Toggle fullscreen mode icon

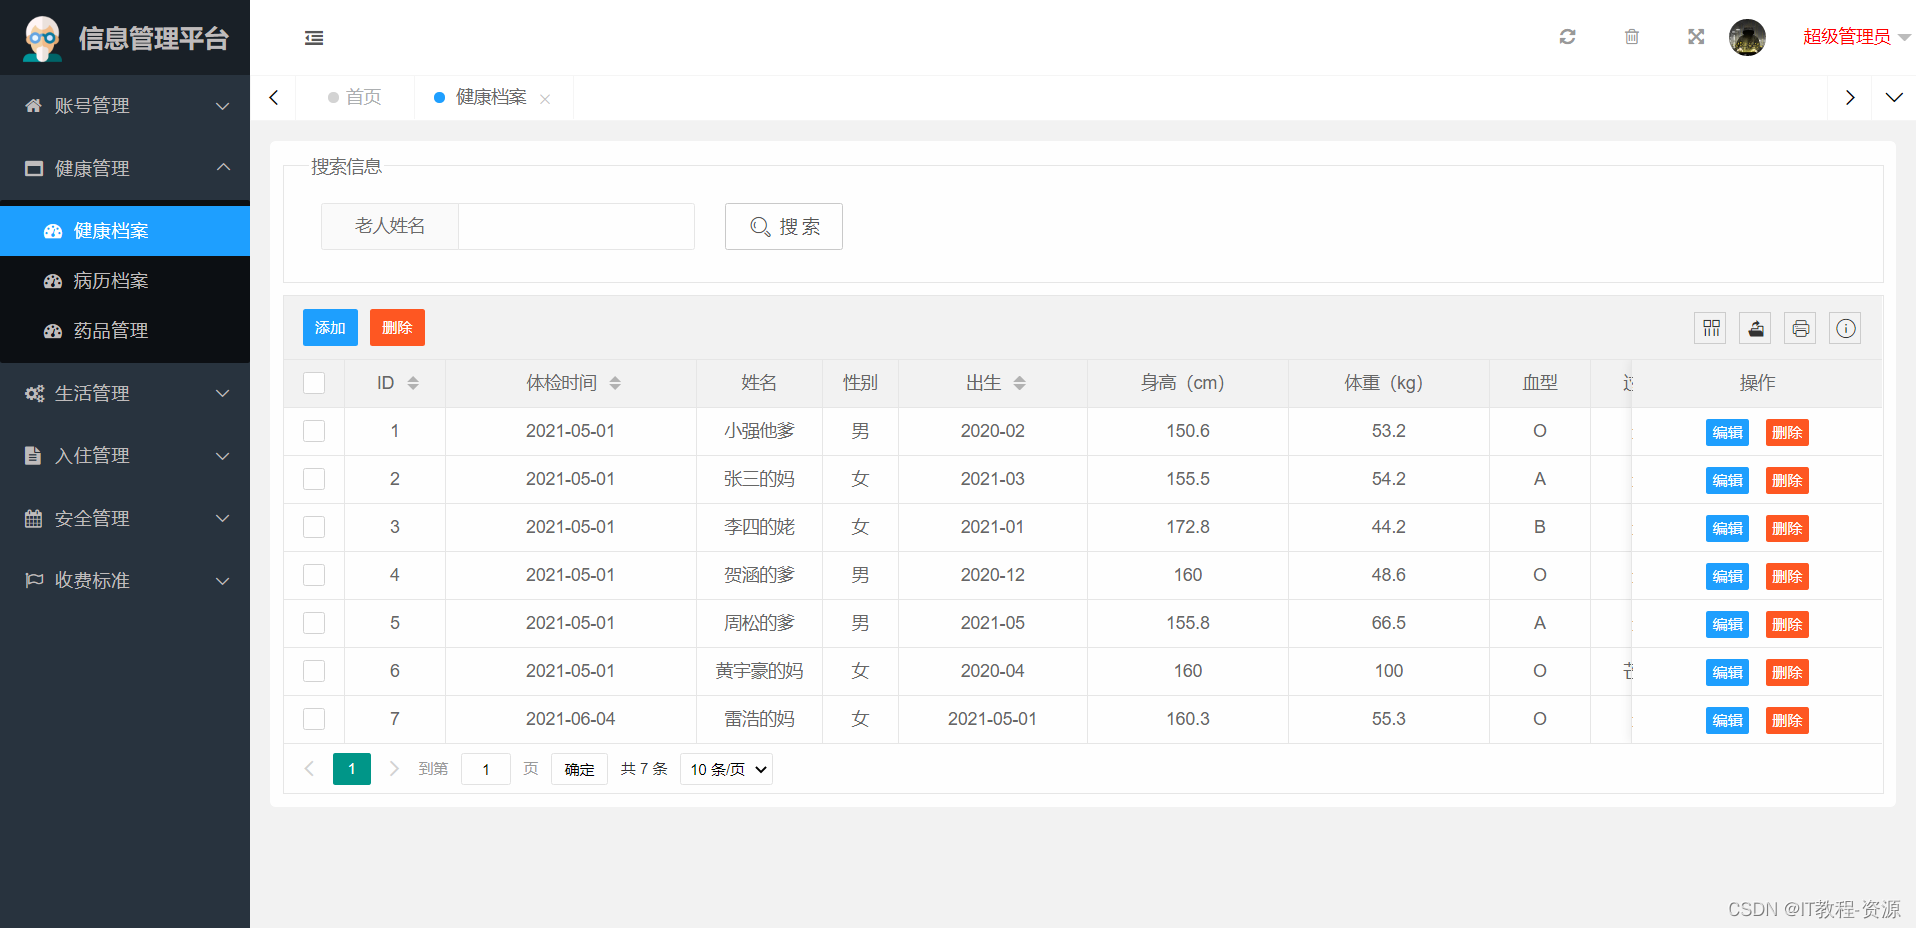coord(1696,37)
